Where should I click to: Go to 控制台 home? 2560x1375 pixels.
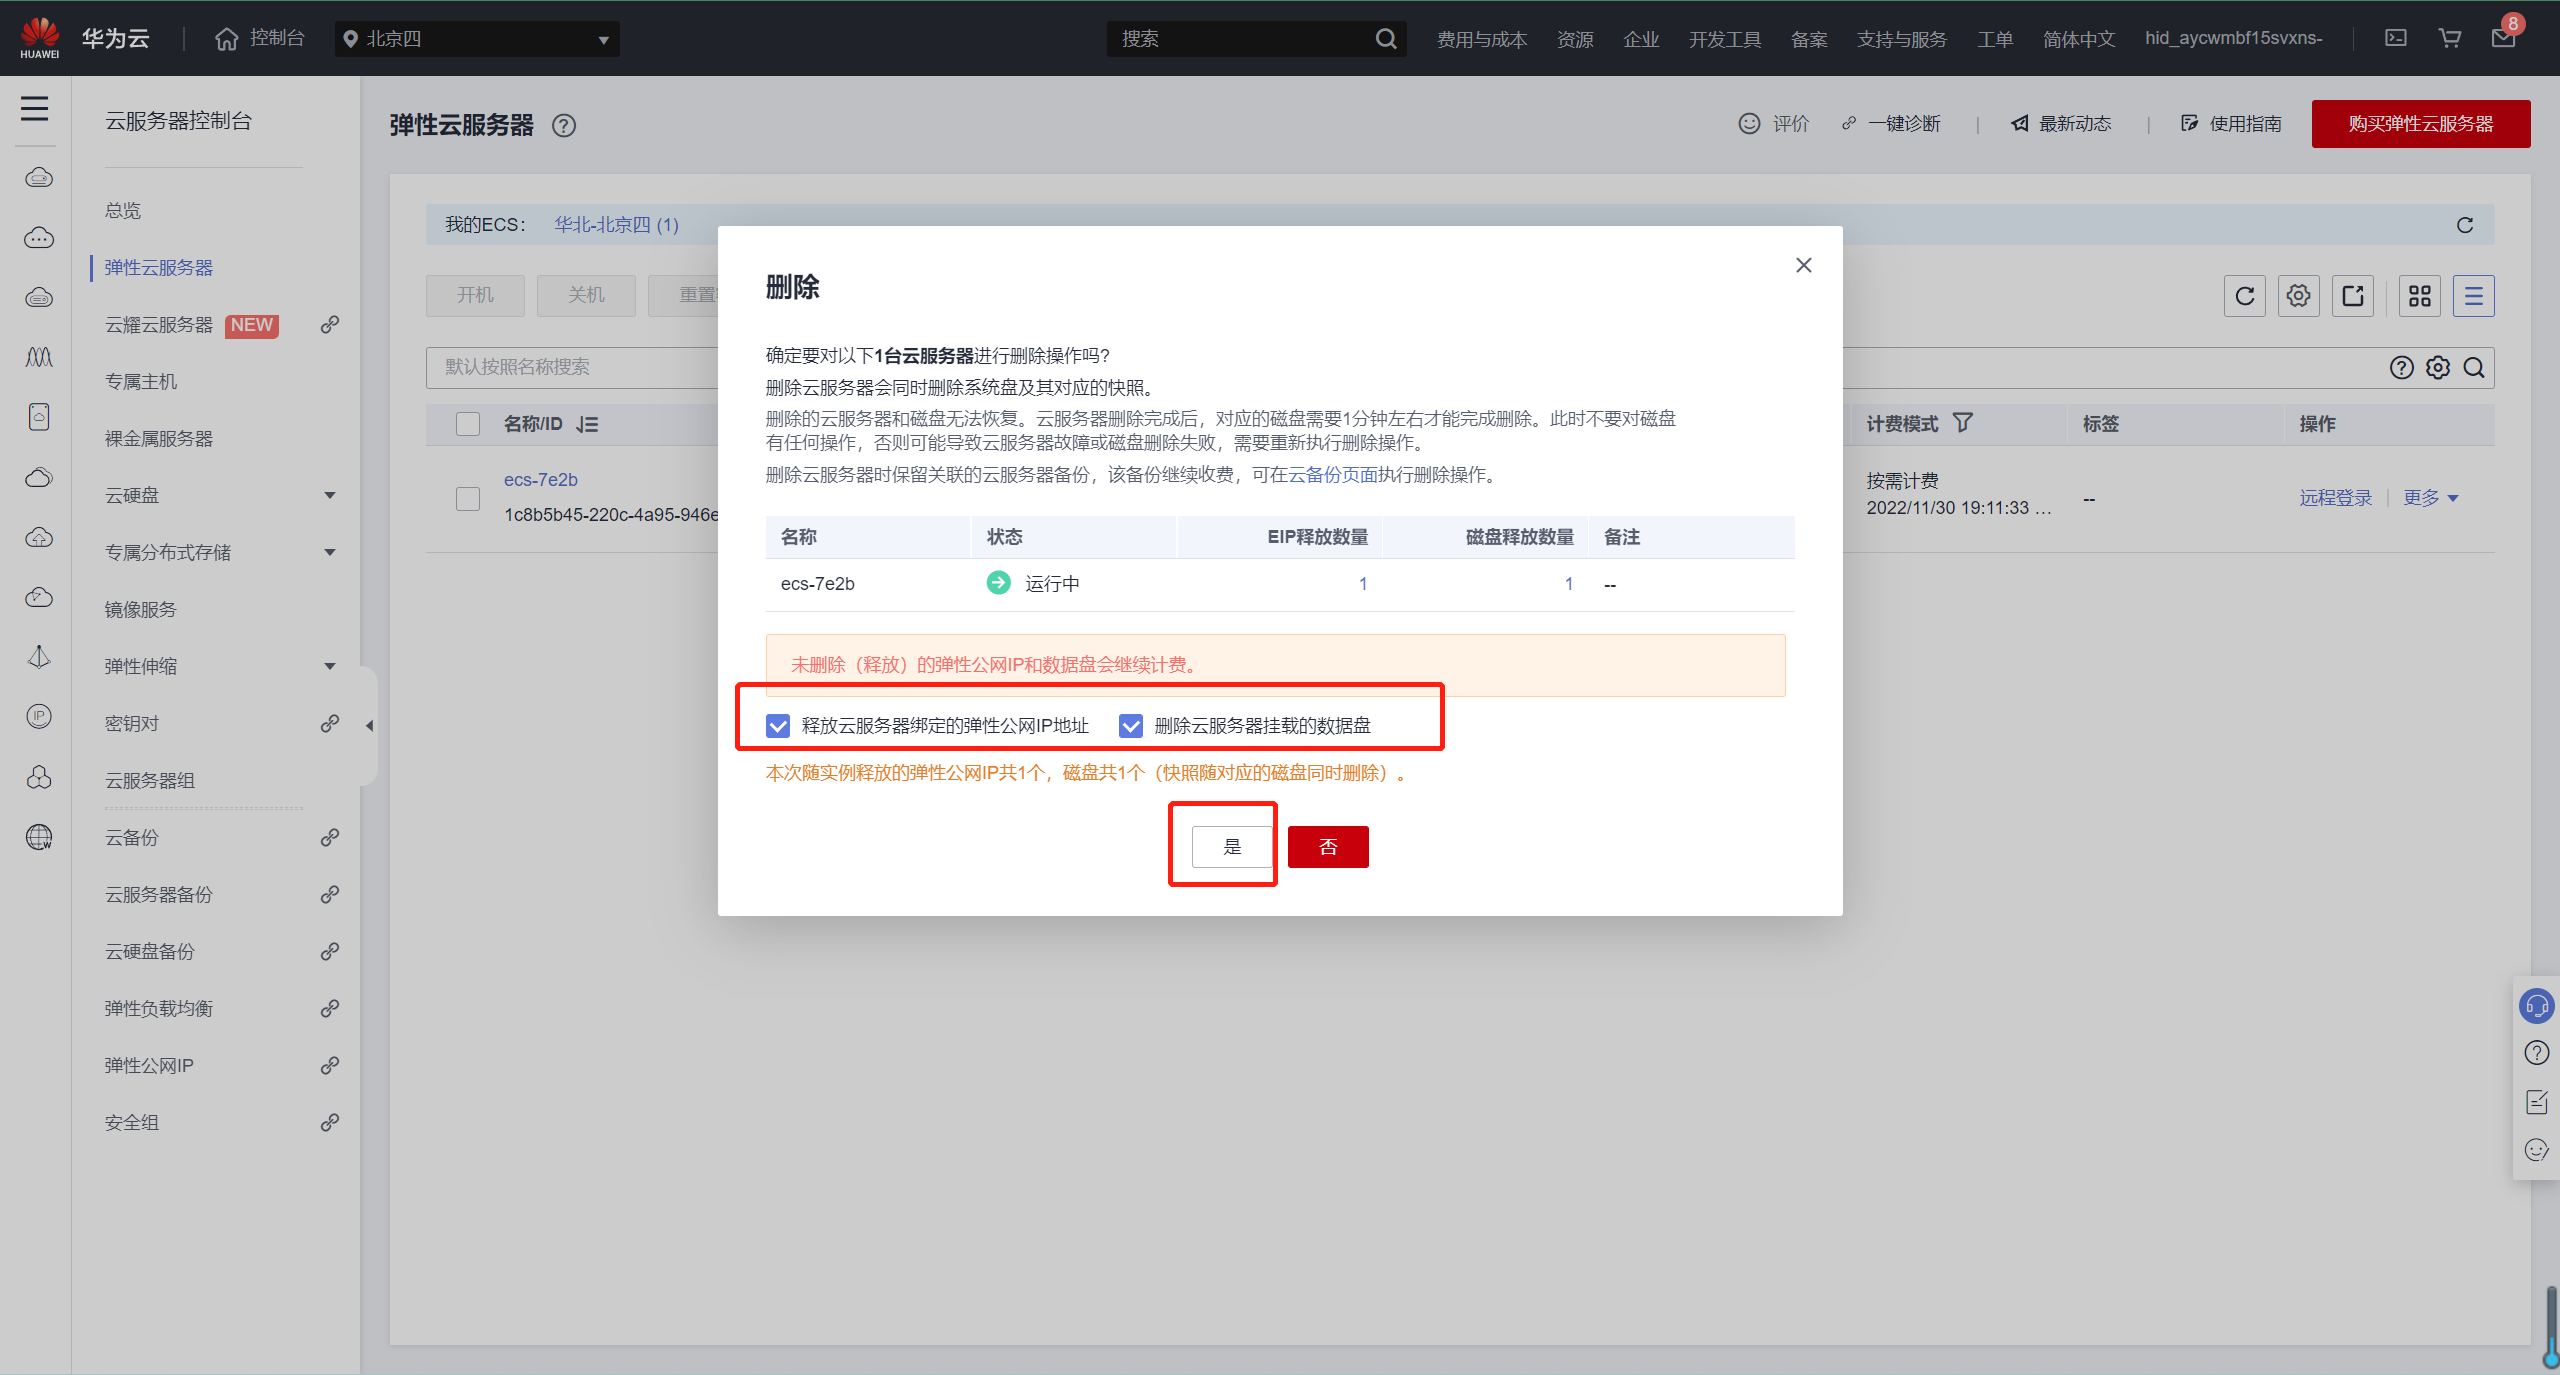260,38
